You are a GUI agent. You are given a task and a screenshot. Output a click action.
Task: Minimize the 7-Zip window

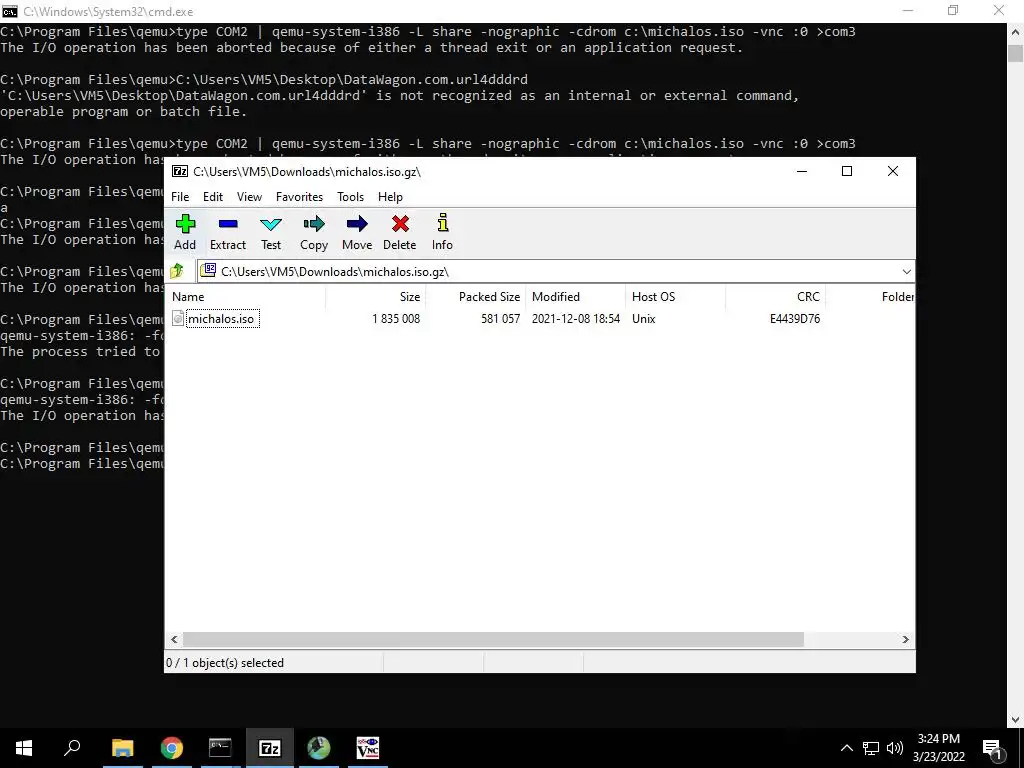click(x=802, y=171)
